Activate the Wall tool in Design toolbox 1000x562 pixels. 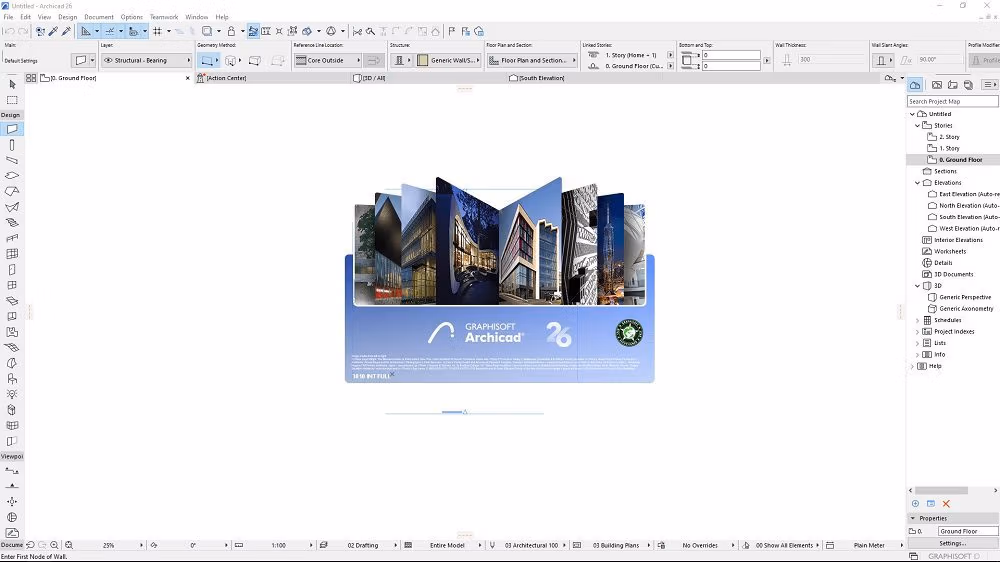point(12,129)
